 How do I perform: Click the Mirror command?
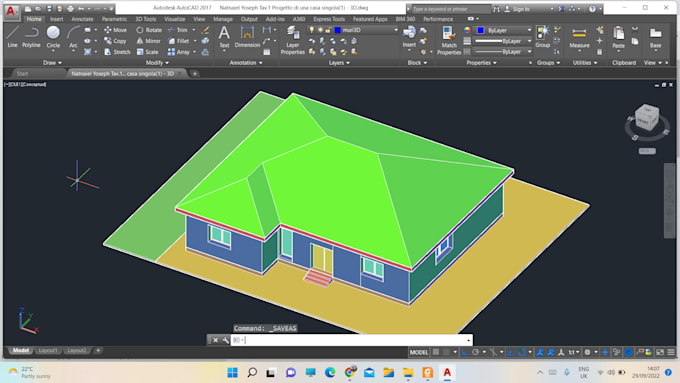[x=148, y=41]
